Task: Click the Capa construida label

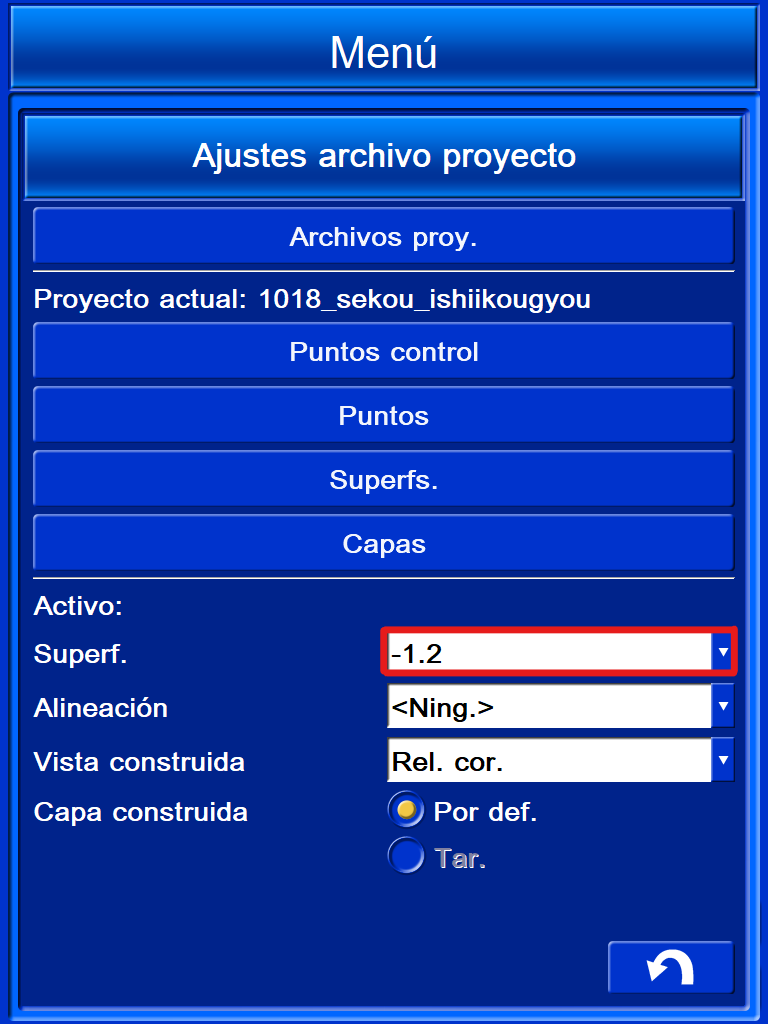Action: [140, 812]
